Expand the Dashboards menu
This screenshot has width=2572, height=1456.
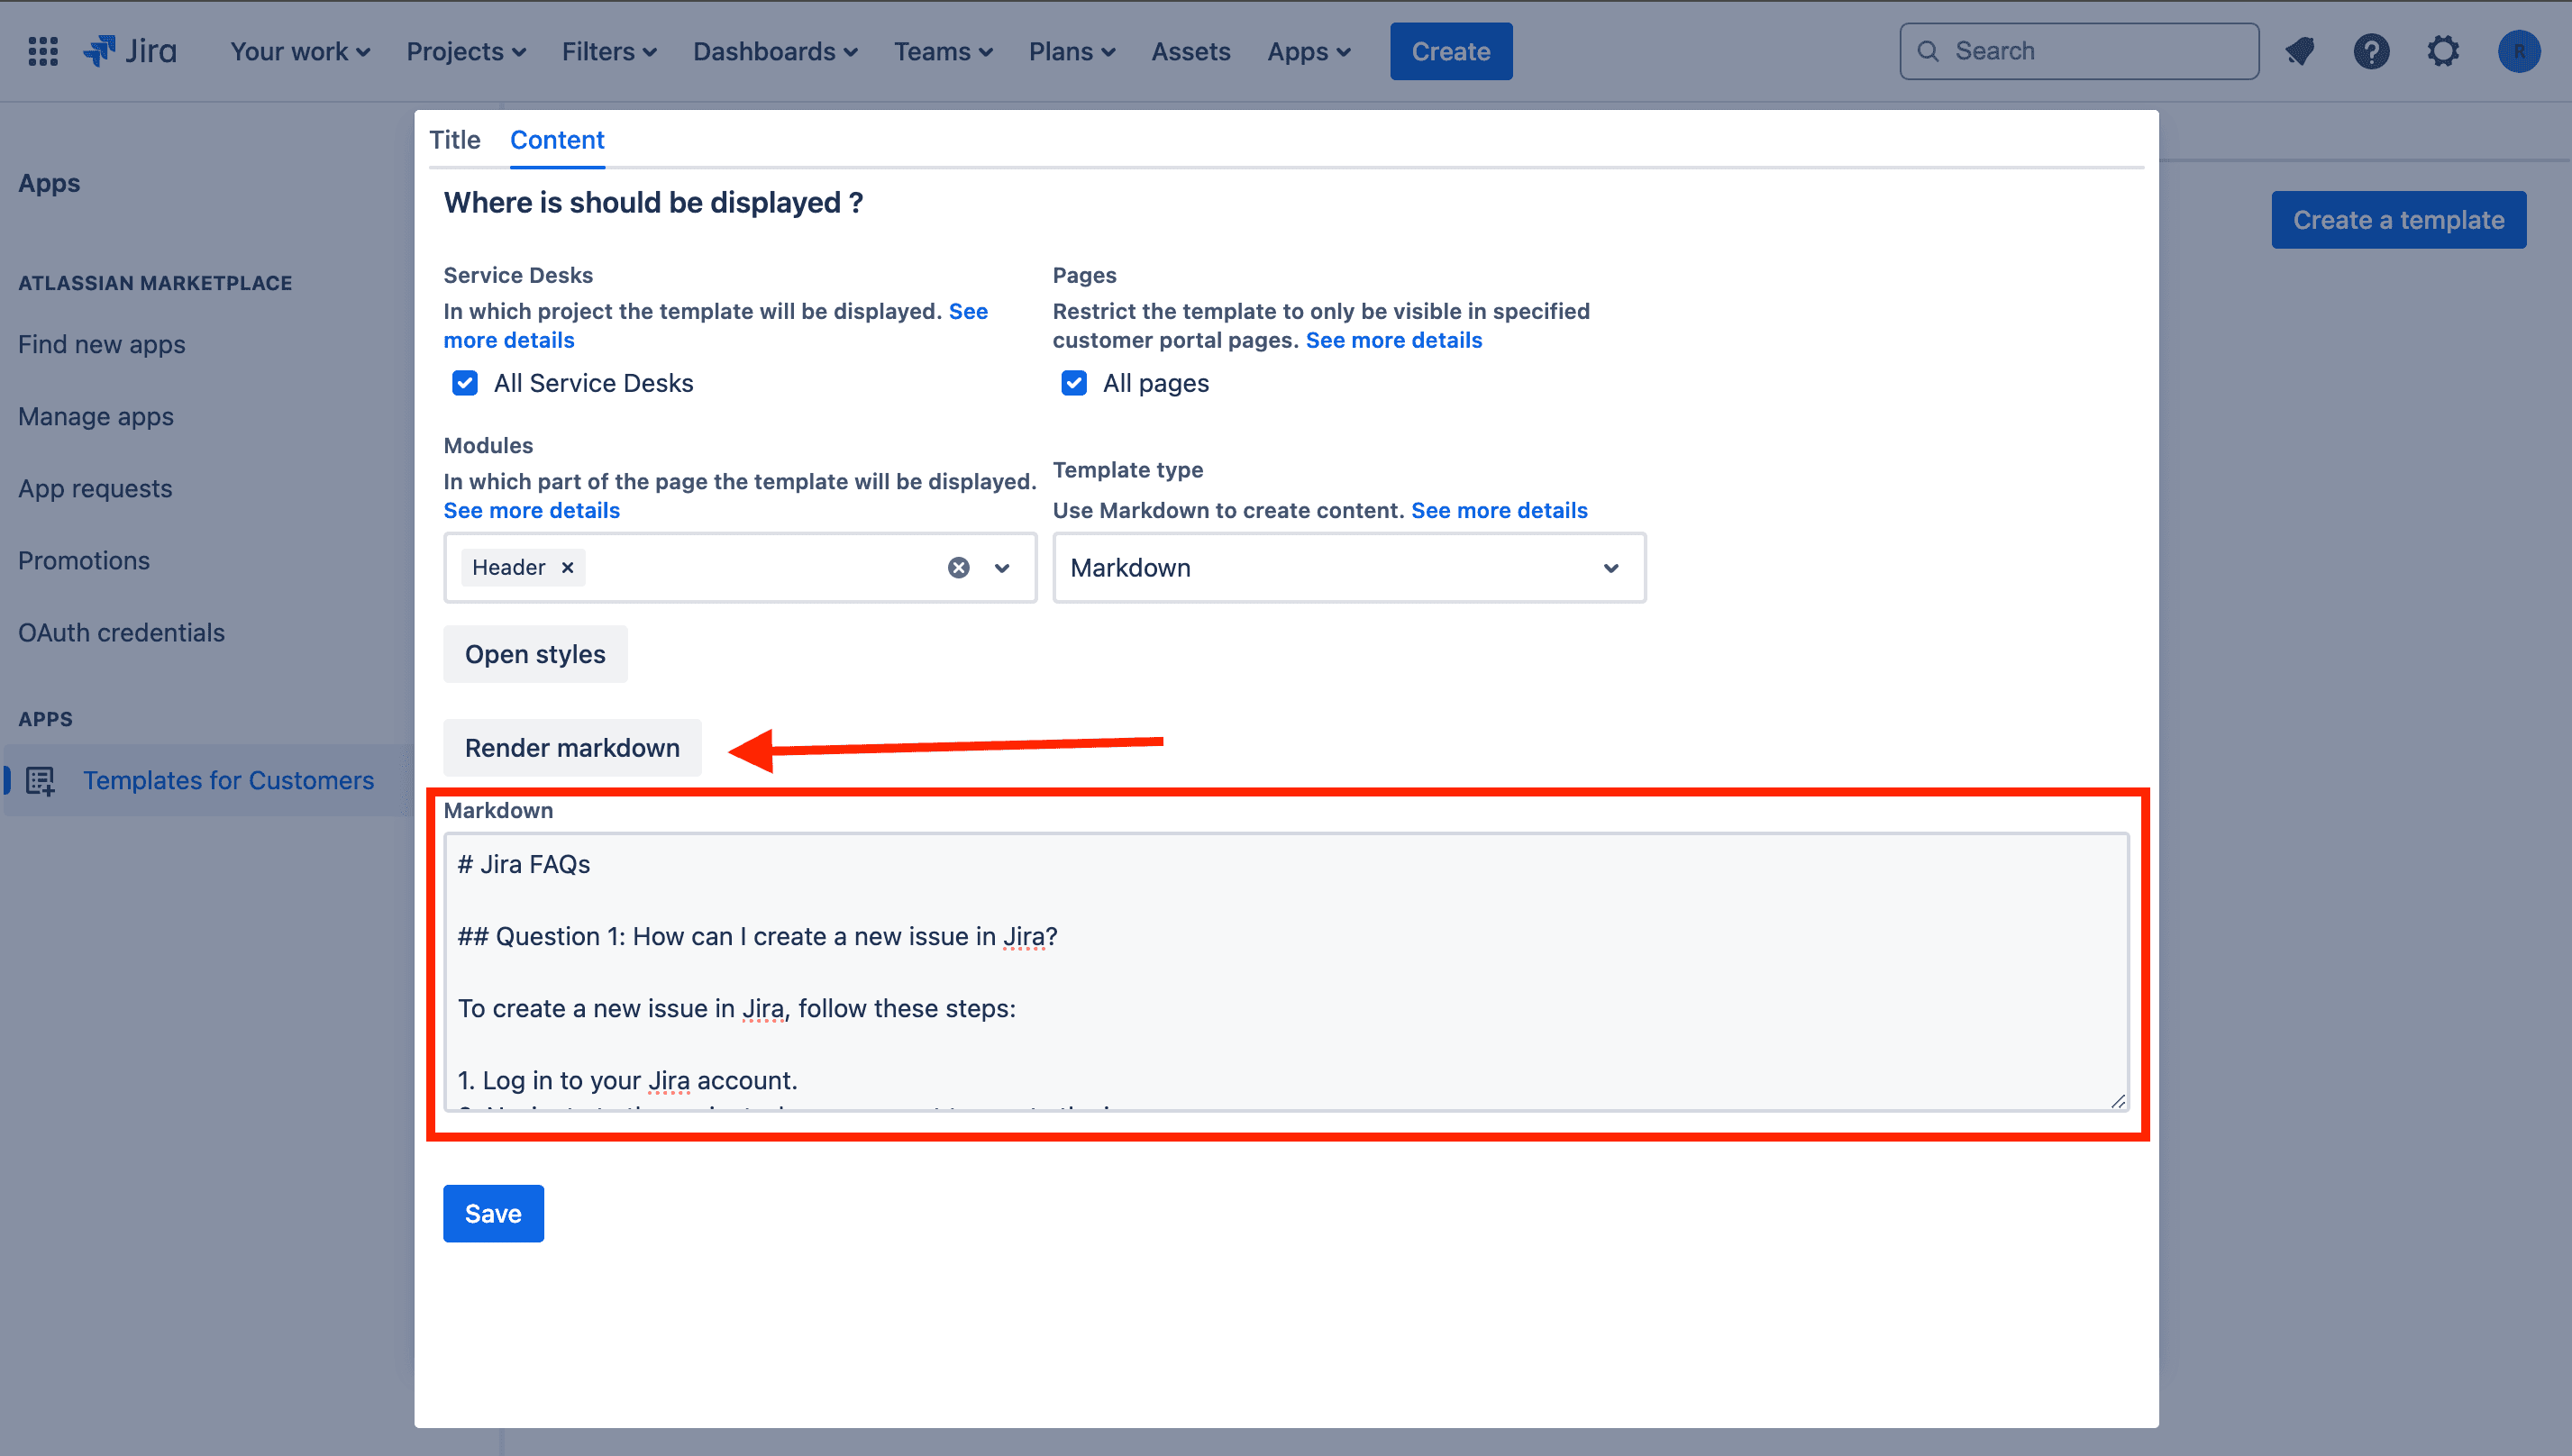pyautogui.click(x=775, y=51)
